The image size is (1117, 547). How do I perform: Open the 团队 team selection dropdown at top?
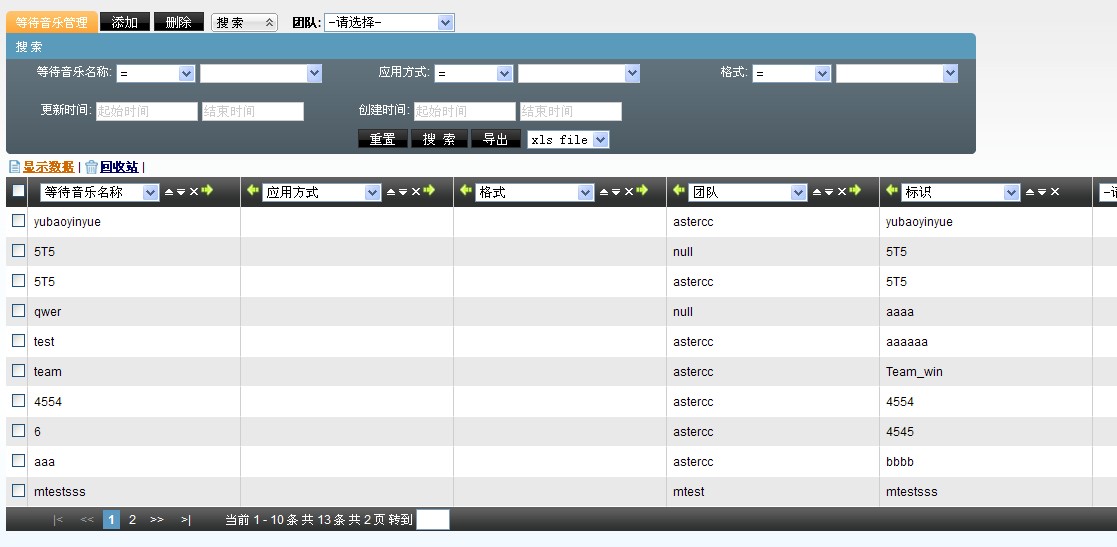pos(389,22)
